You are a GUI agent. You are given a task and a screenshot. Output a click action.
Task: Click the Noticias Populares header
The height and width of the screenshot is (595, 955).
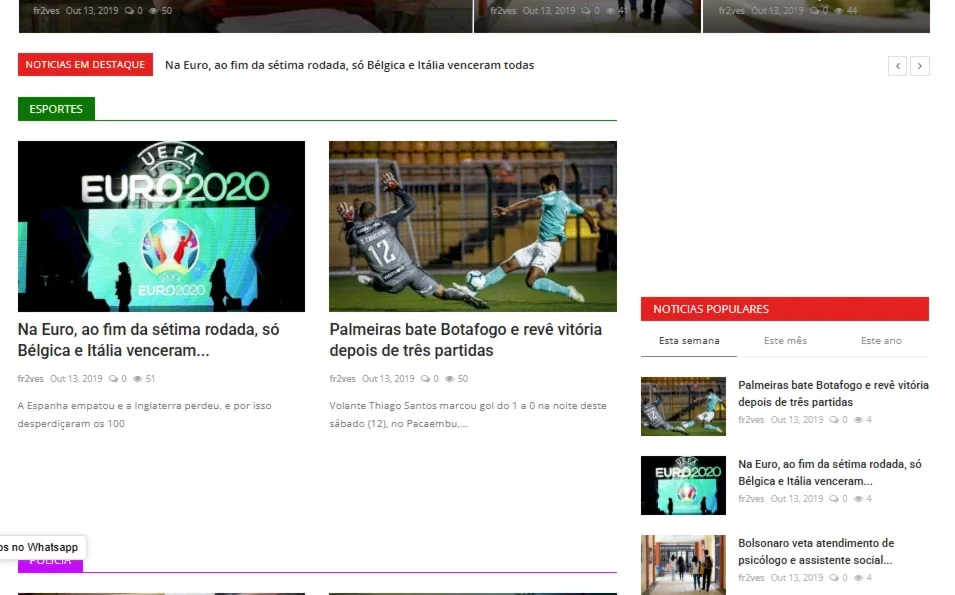784,309
